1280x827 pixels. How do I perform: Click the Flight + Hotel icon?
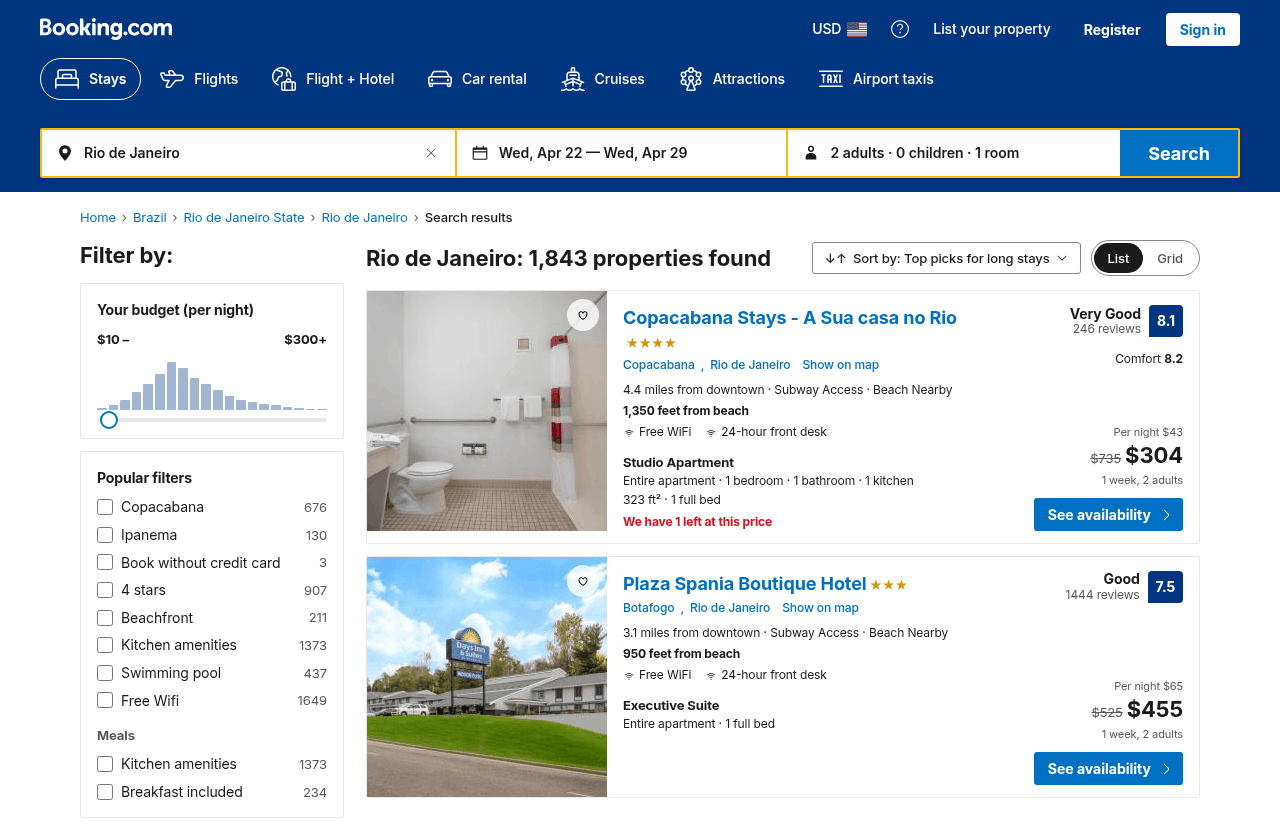click(284, 79)
